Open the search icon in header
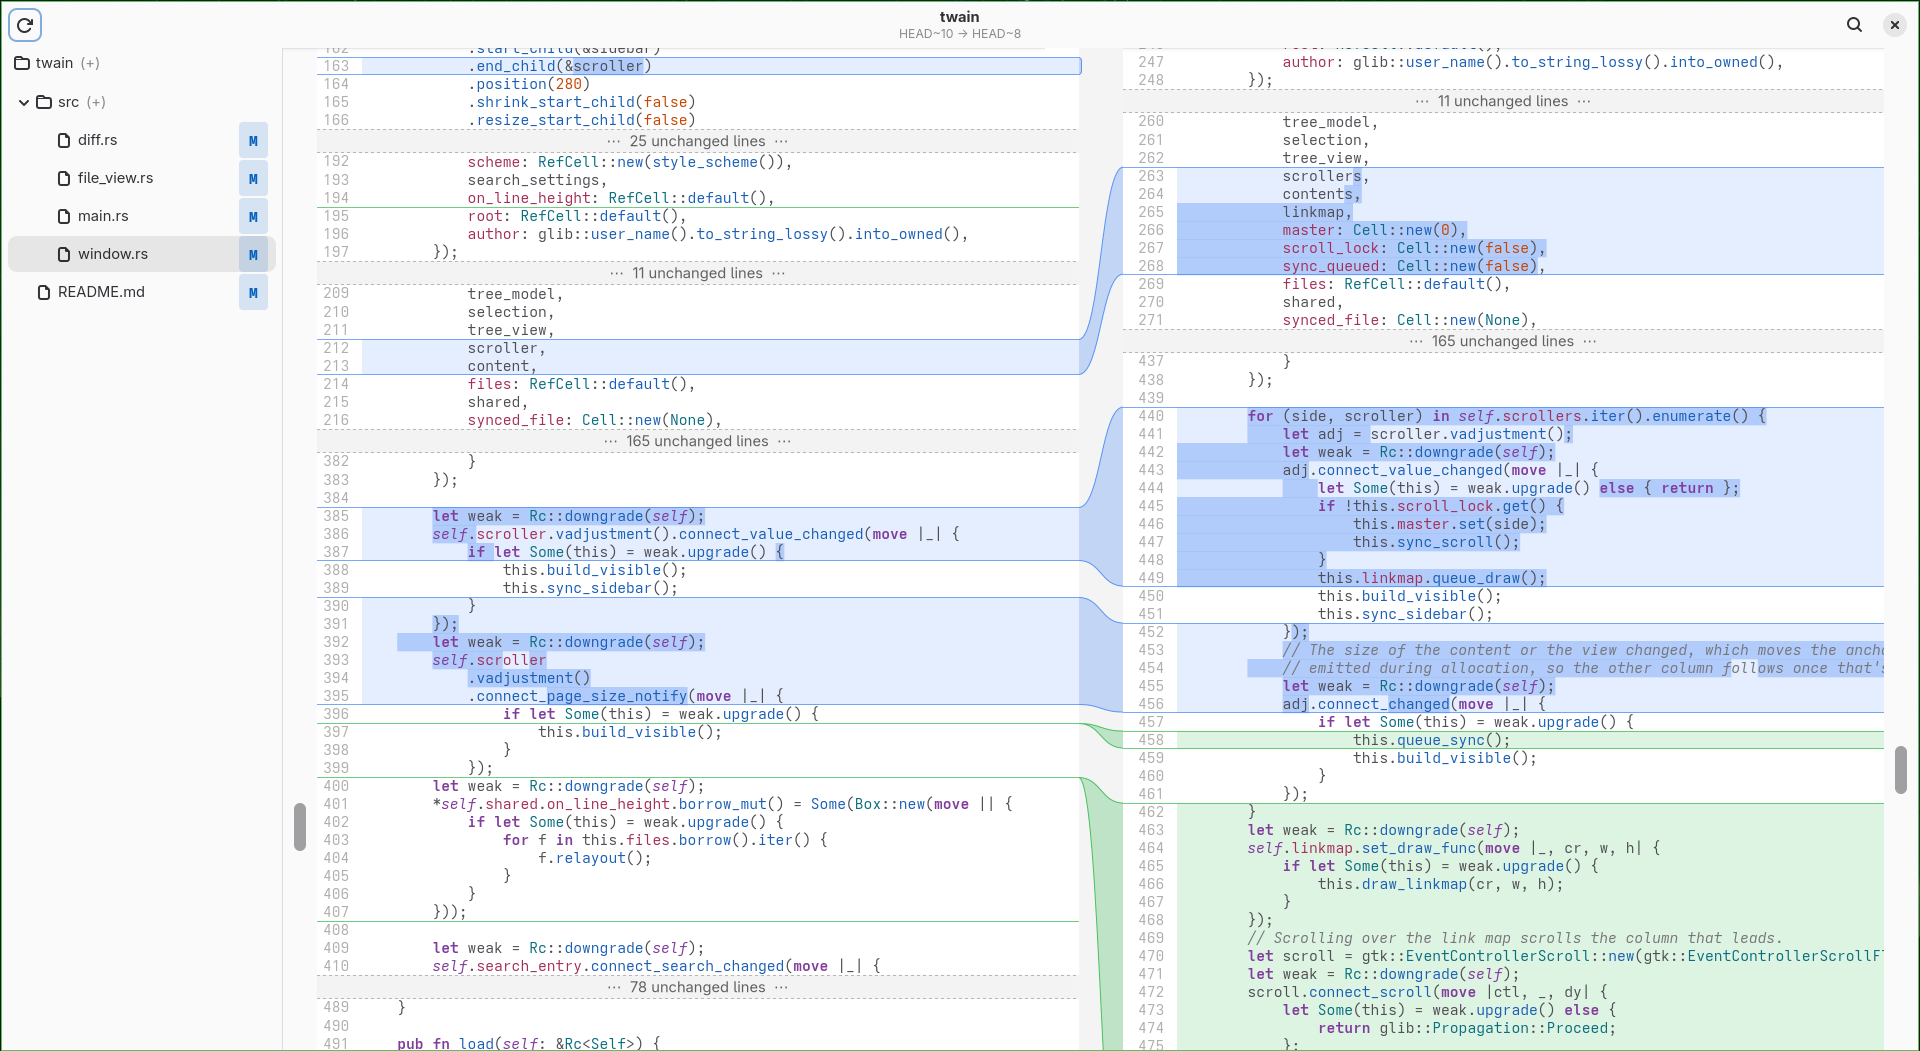 [1855, 25]
